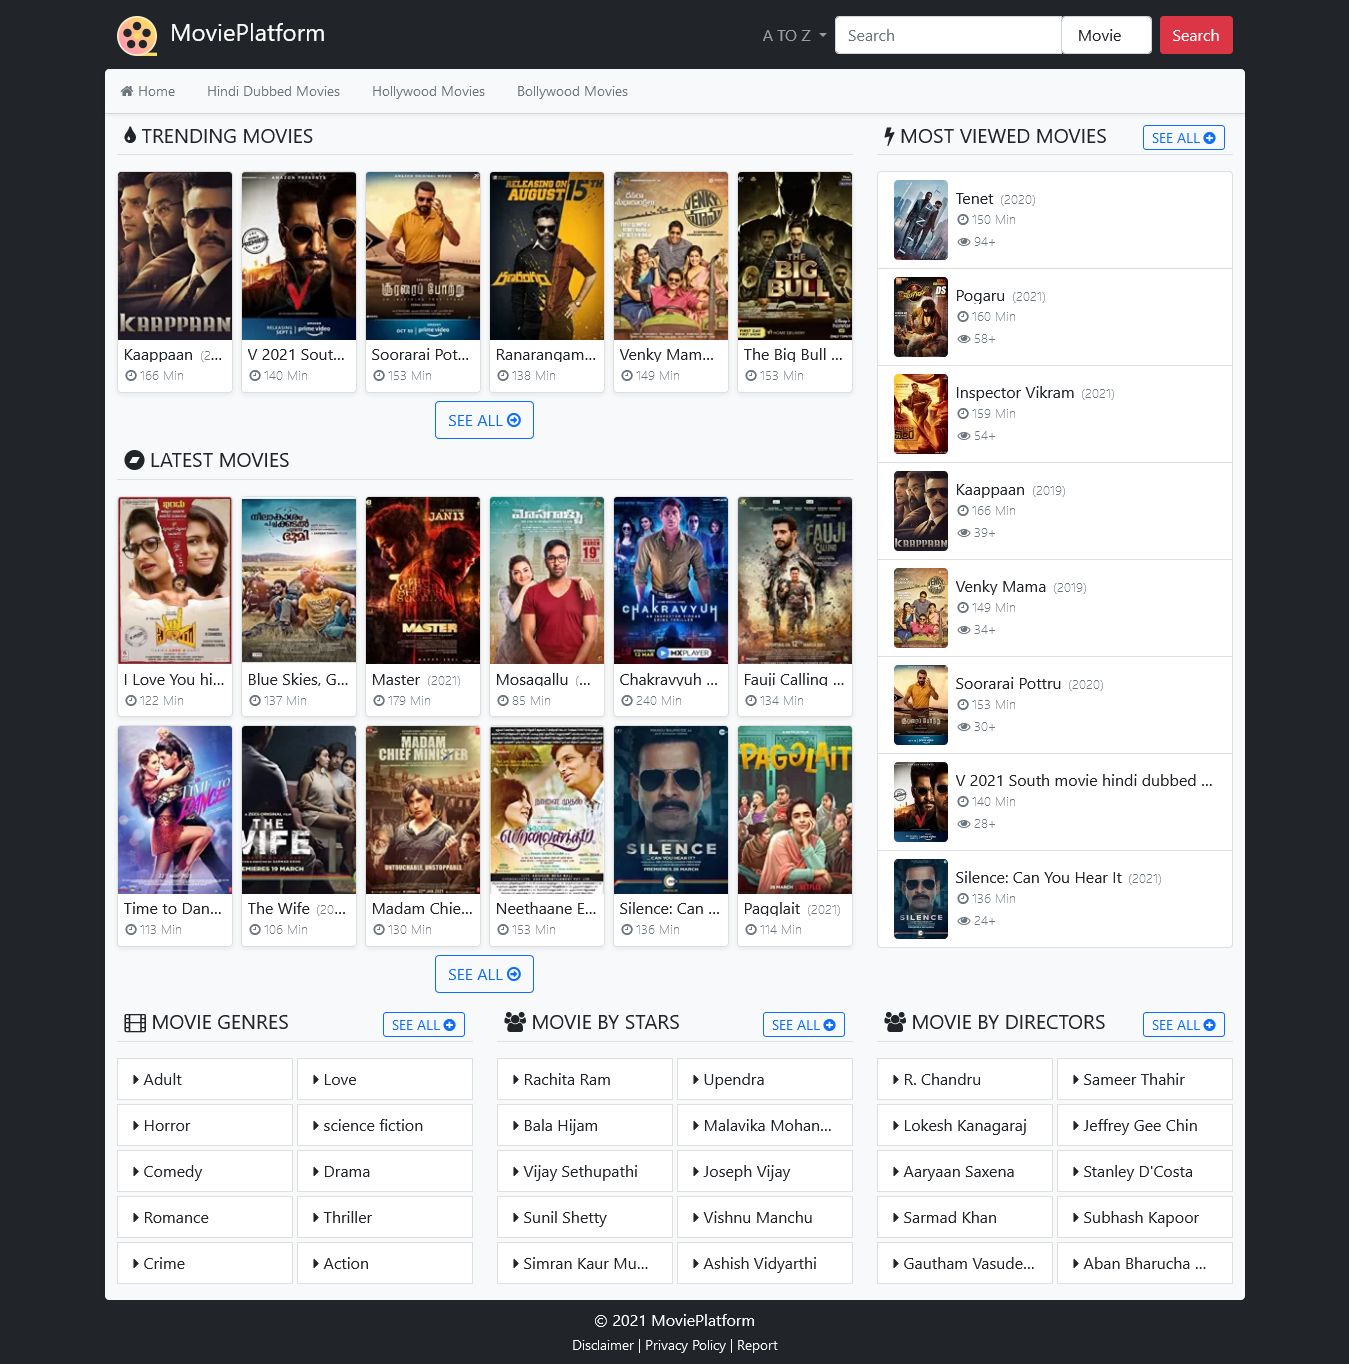The width and height of the screenshot is (1349, 1364).
Task: Select the Action genre
Action: click(x=385, y=1263)
